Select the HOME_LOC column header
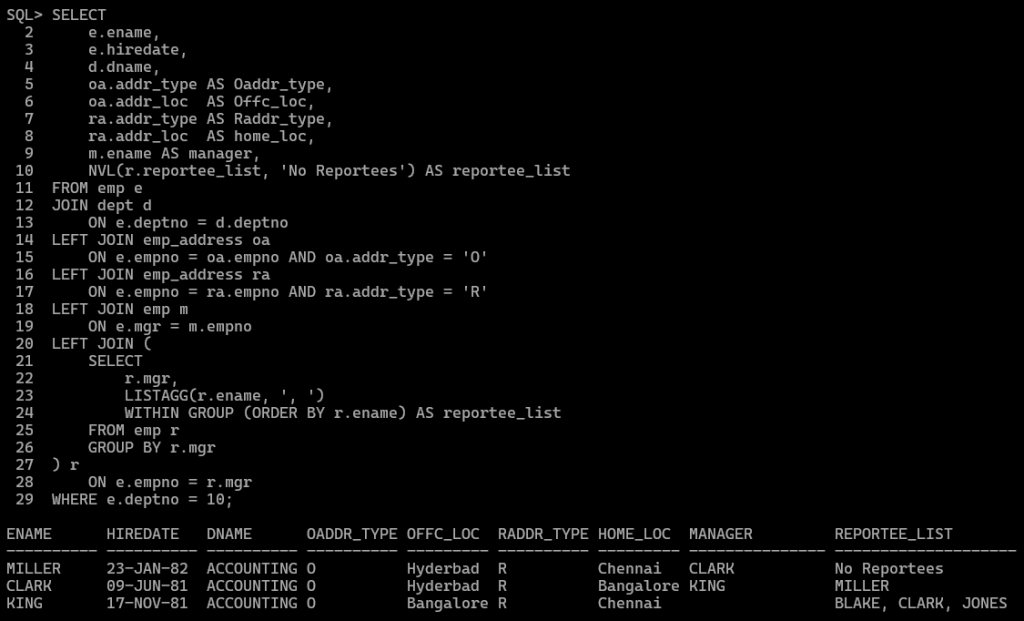Viewport: 1024px width, 621px height. pyautogui.click(x=634, y=534)
